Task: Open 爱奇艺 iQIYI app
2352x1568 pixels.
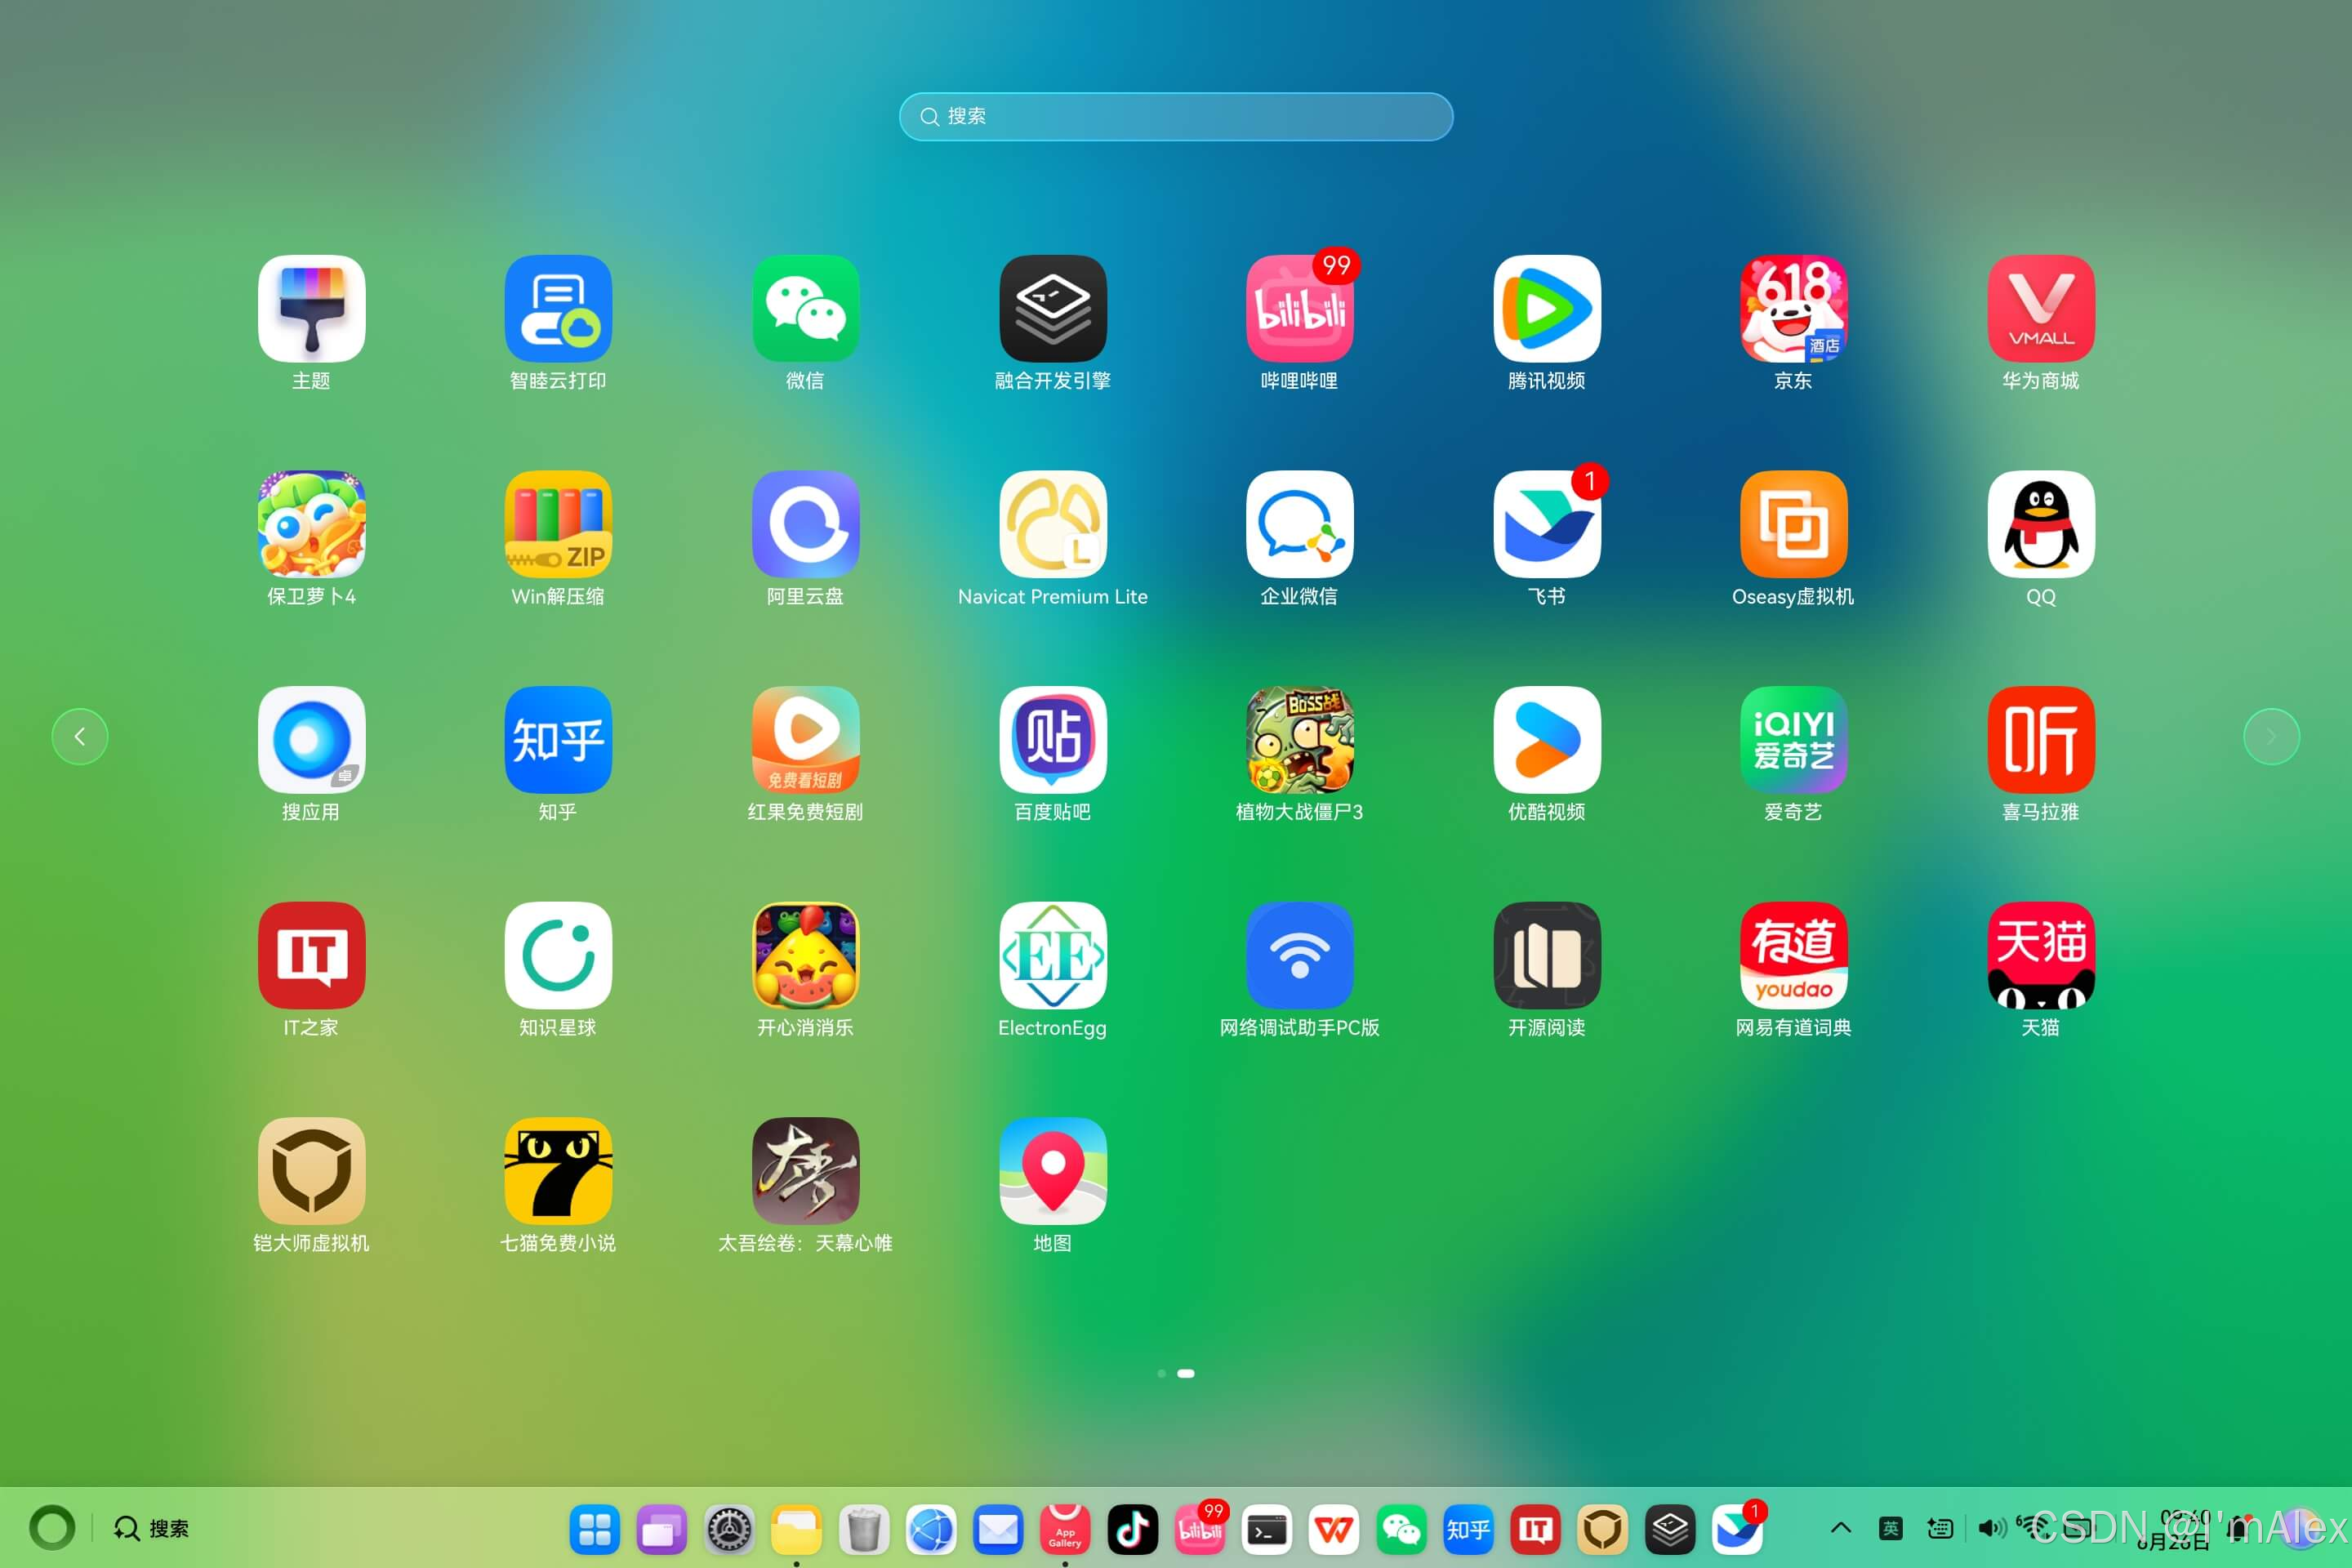Action: pyautogui.click(x=1793, y=740)
